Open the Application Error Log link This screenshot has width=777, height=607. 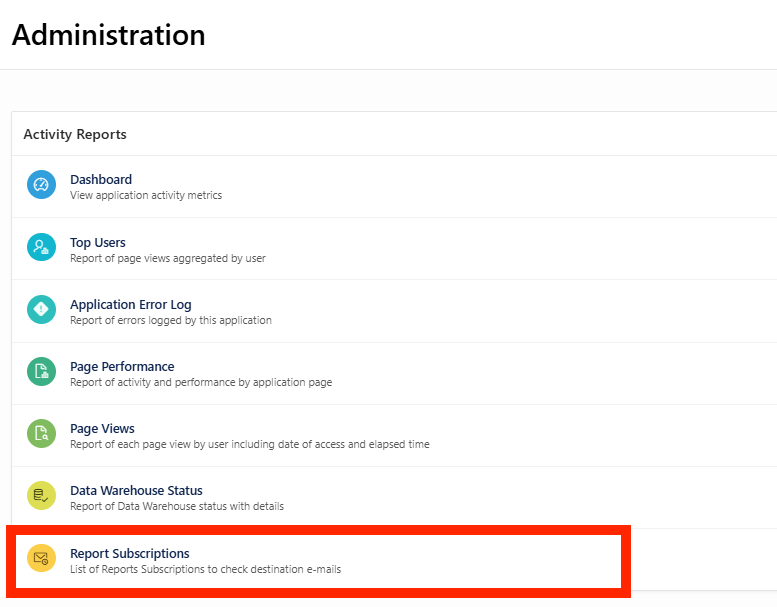pos(130,304)
